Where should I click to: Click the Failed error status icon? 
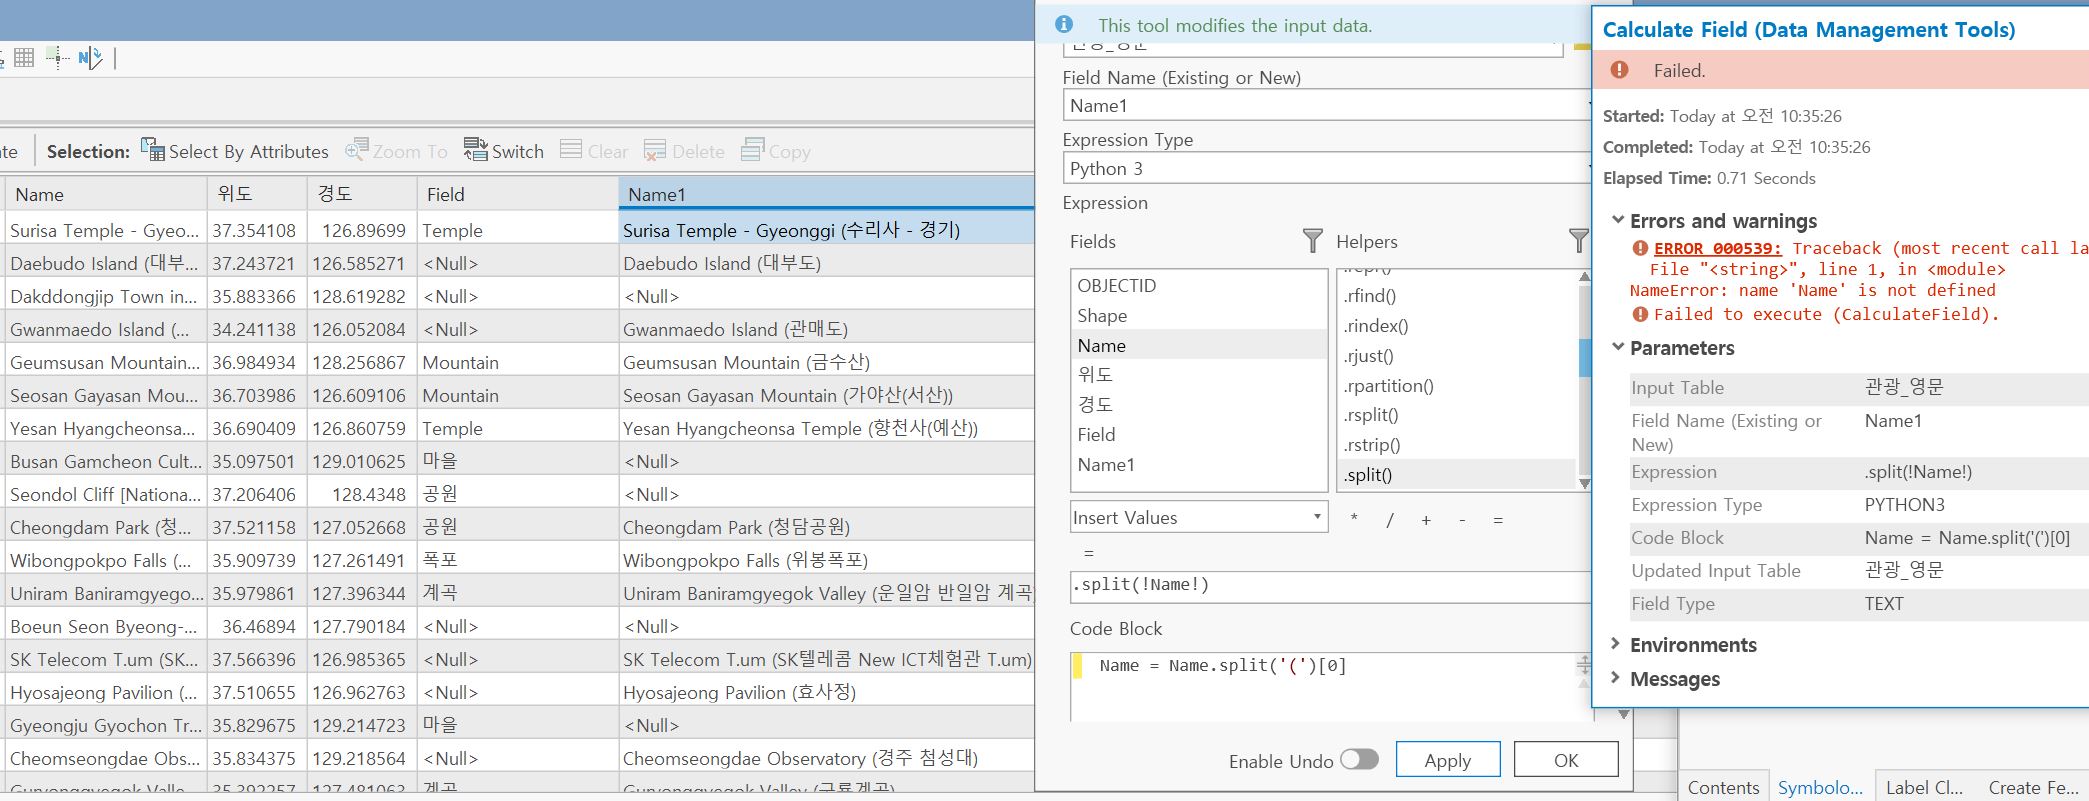(x=1619, y=70)
